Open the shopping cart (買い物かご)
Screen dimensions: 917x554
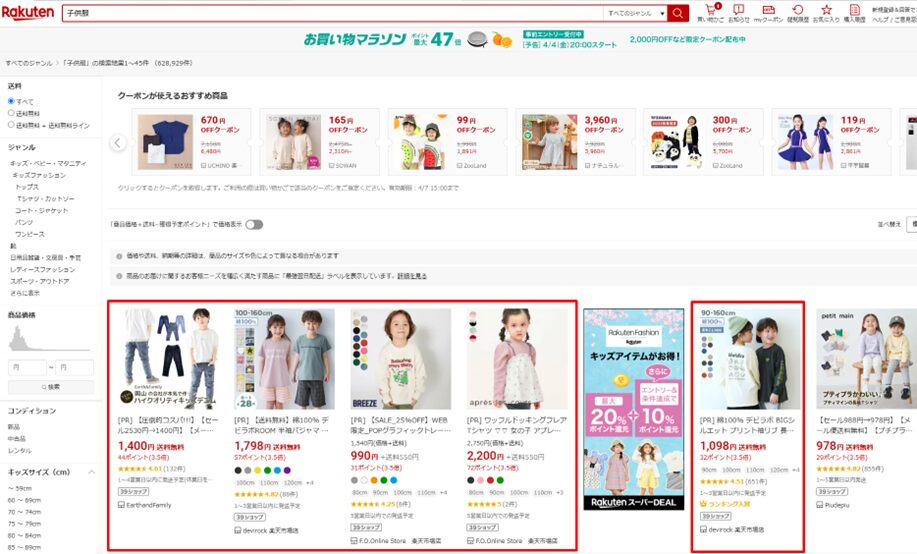[710, 12]
